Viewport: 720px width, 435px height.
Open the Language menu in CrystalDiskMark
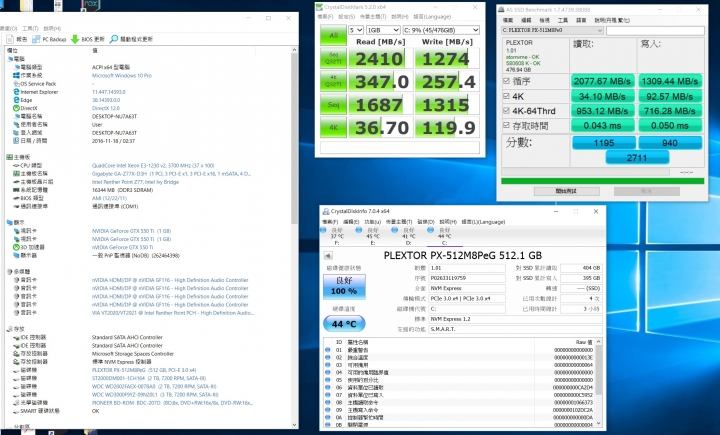click(x=432, y=17)
